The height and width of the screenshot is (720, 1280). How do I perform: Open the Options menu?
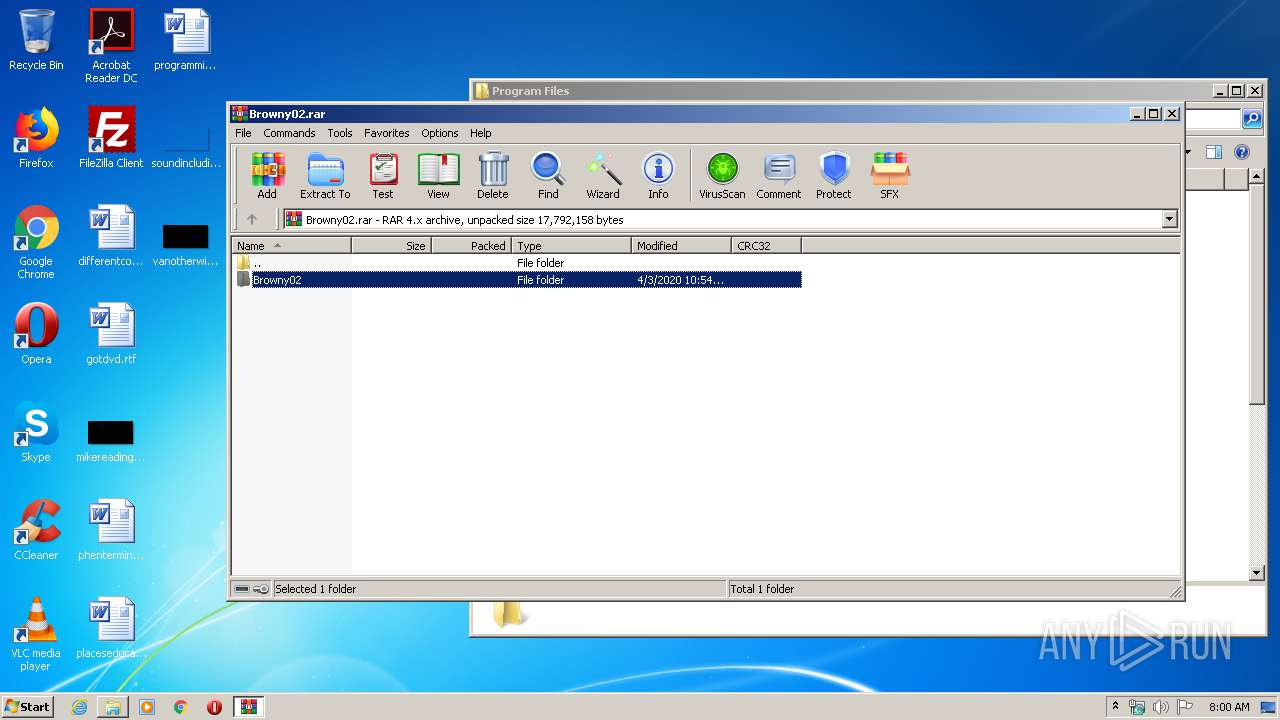440,133
